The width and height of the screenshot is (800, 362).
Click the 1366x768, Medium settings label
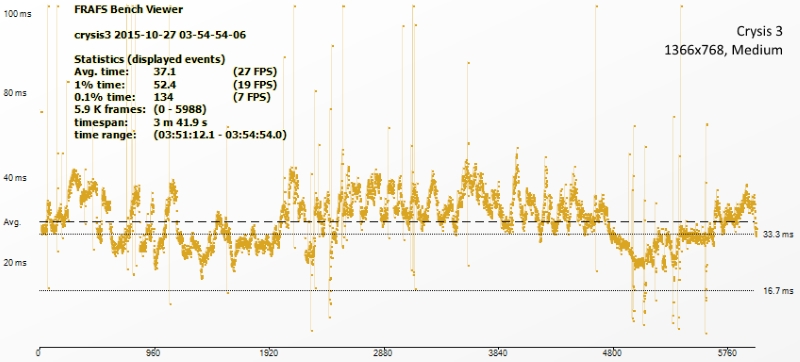click(x=723, y=50)
